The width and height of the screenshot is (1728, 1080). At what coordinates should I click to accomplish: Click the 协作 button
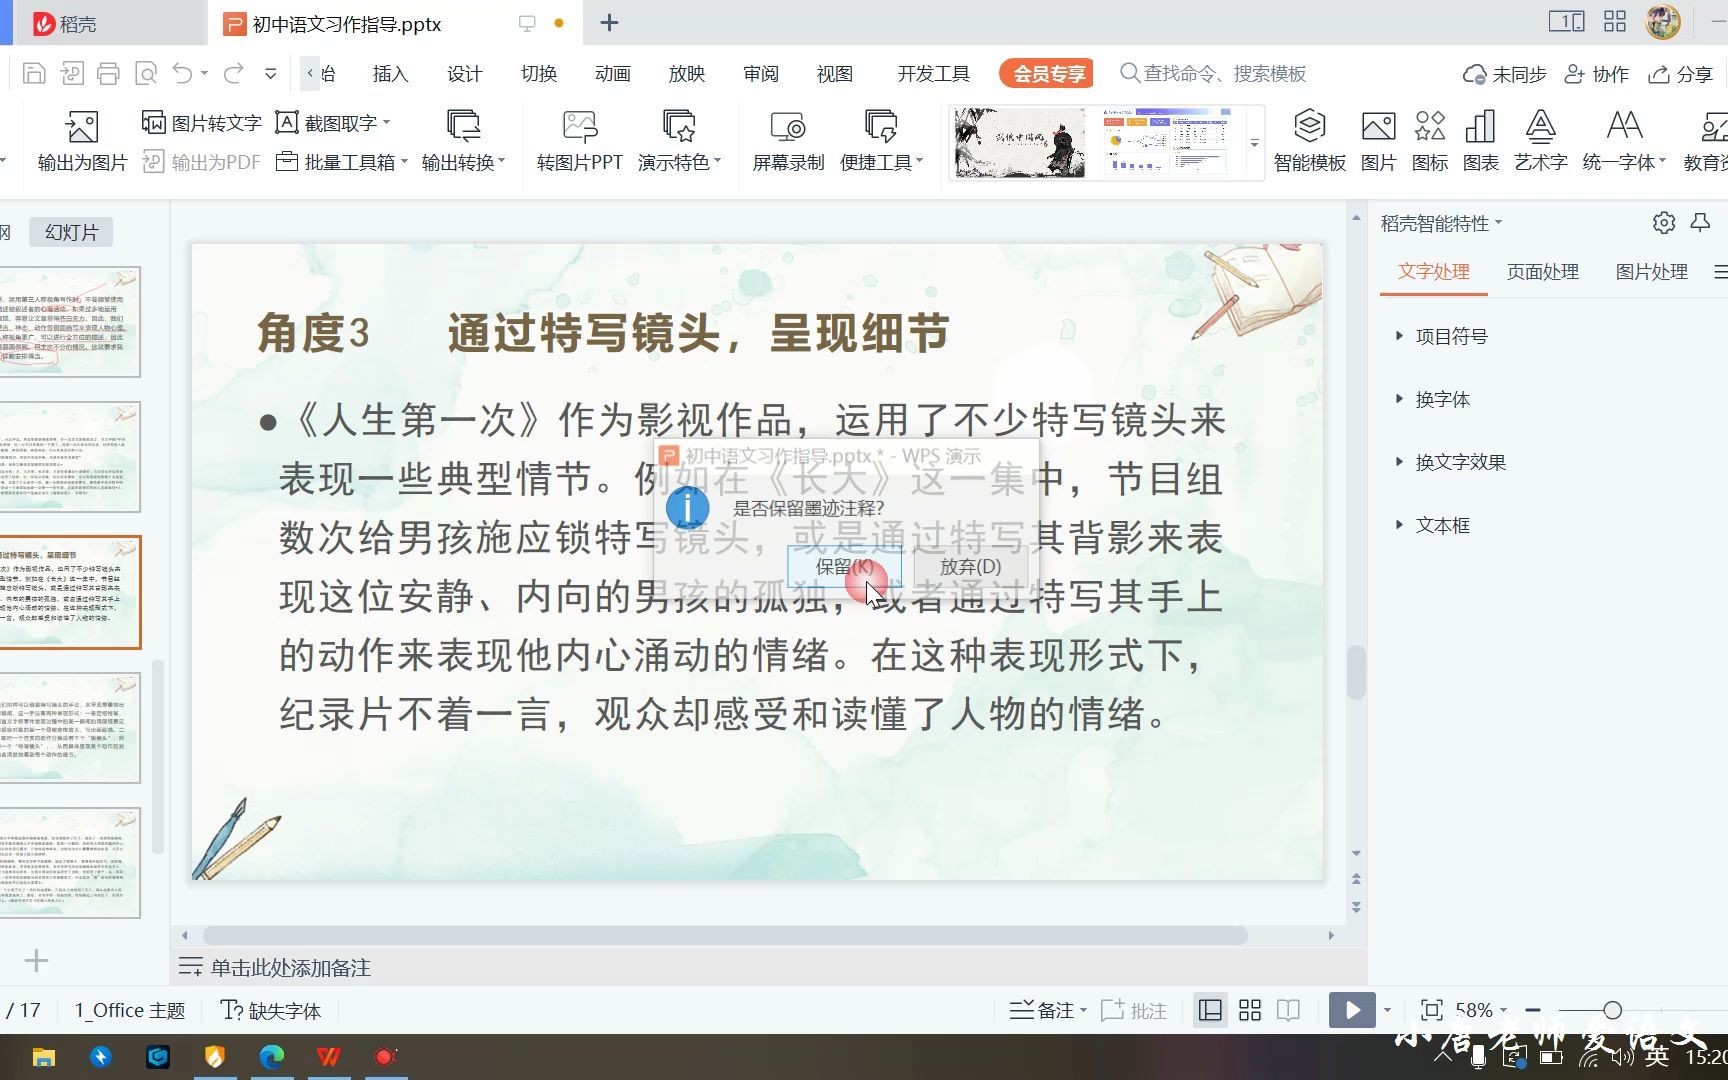click(x=1596, y=74)
